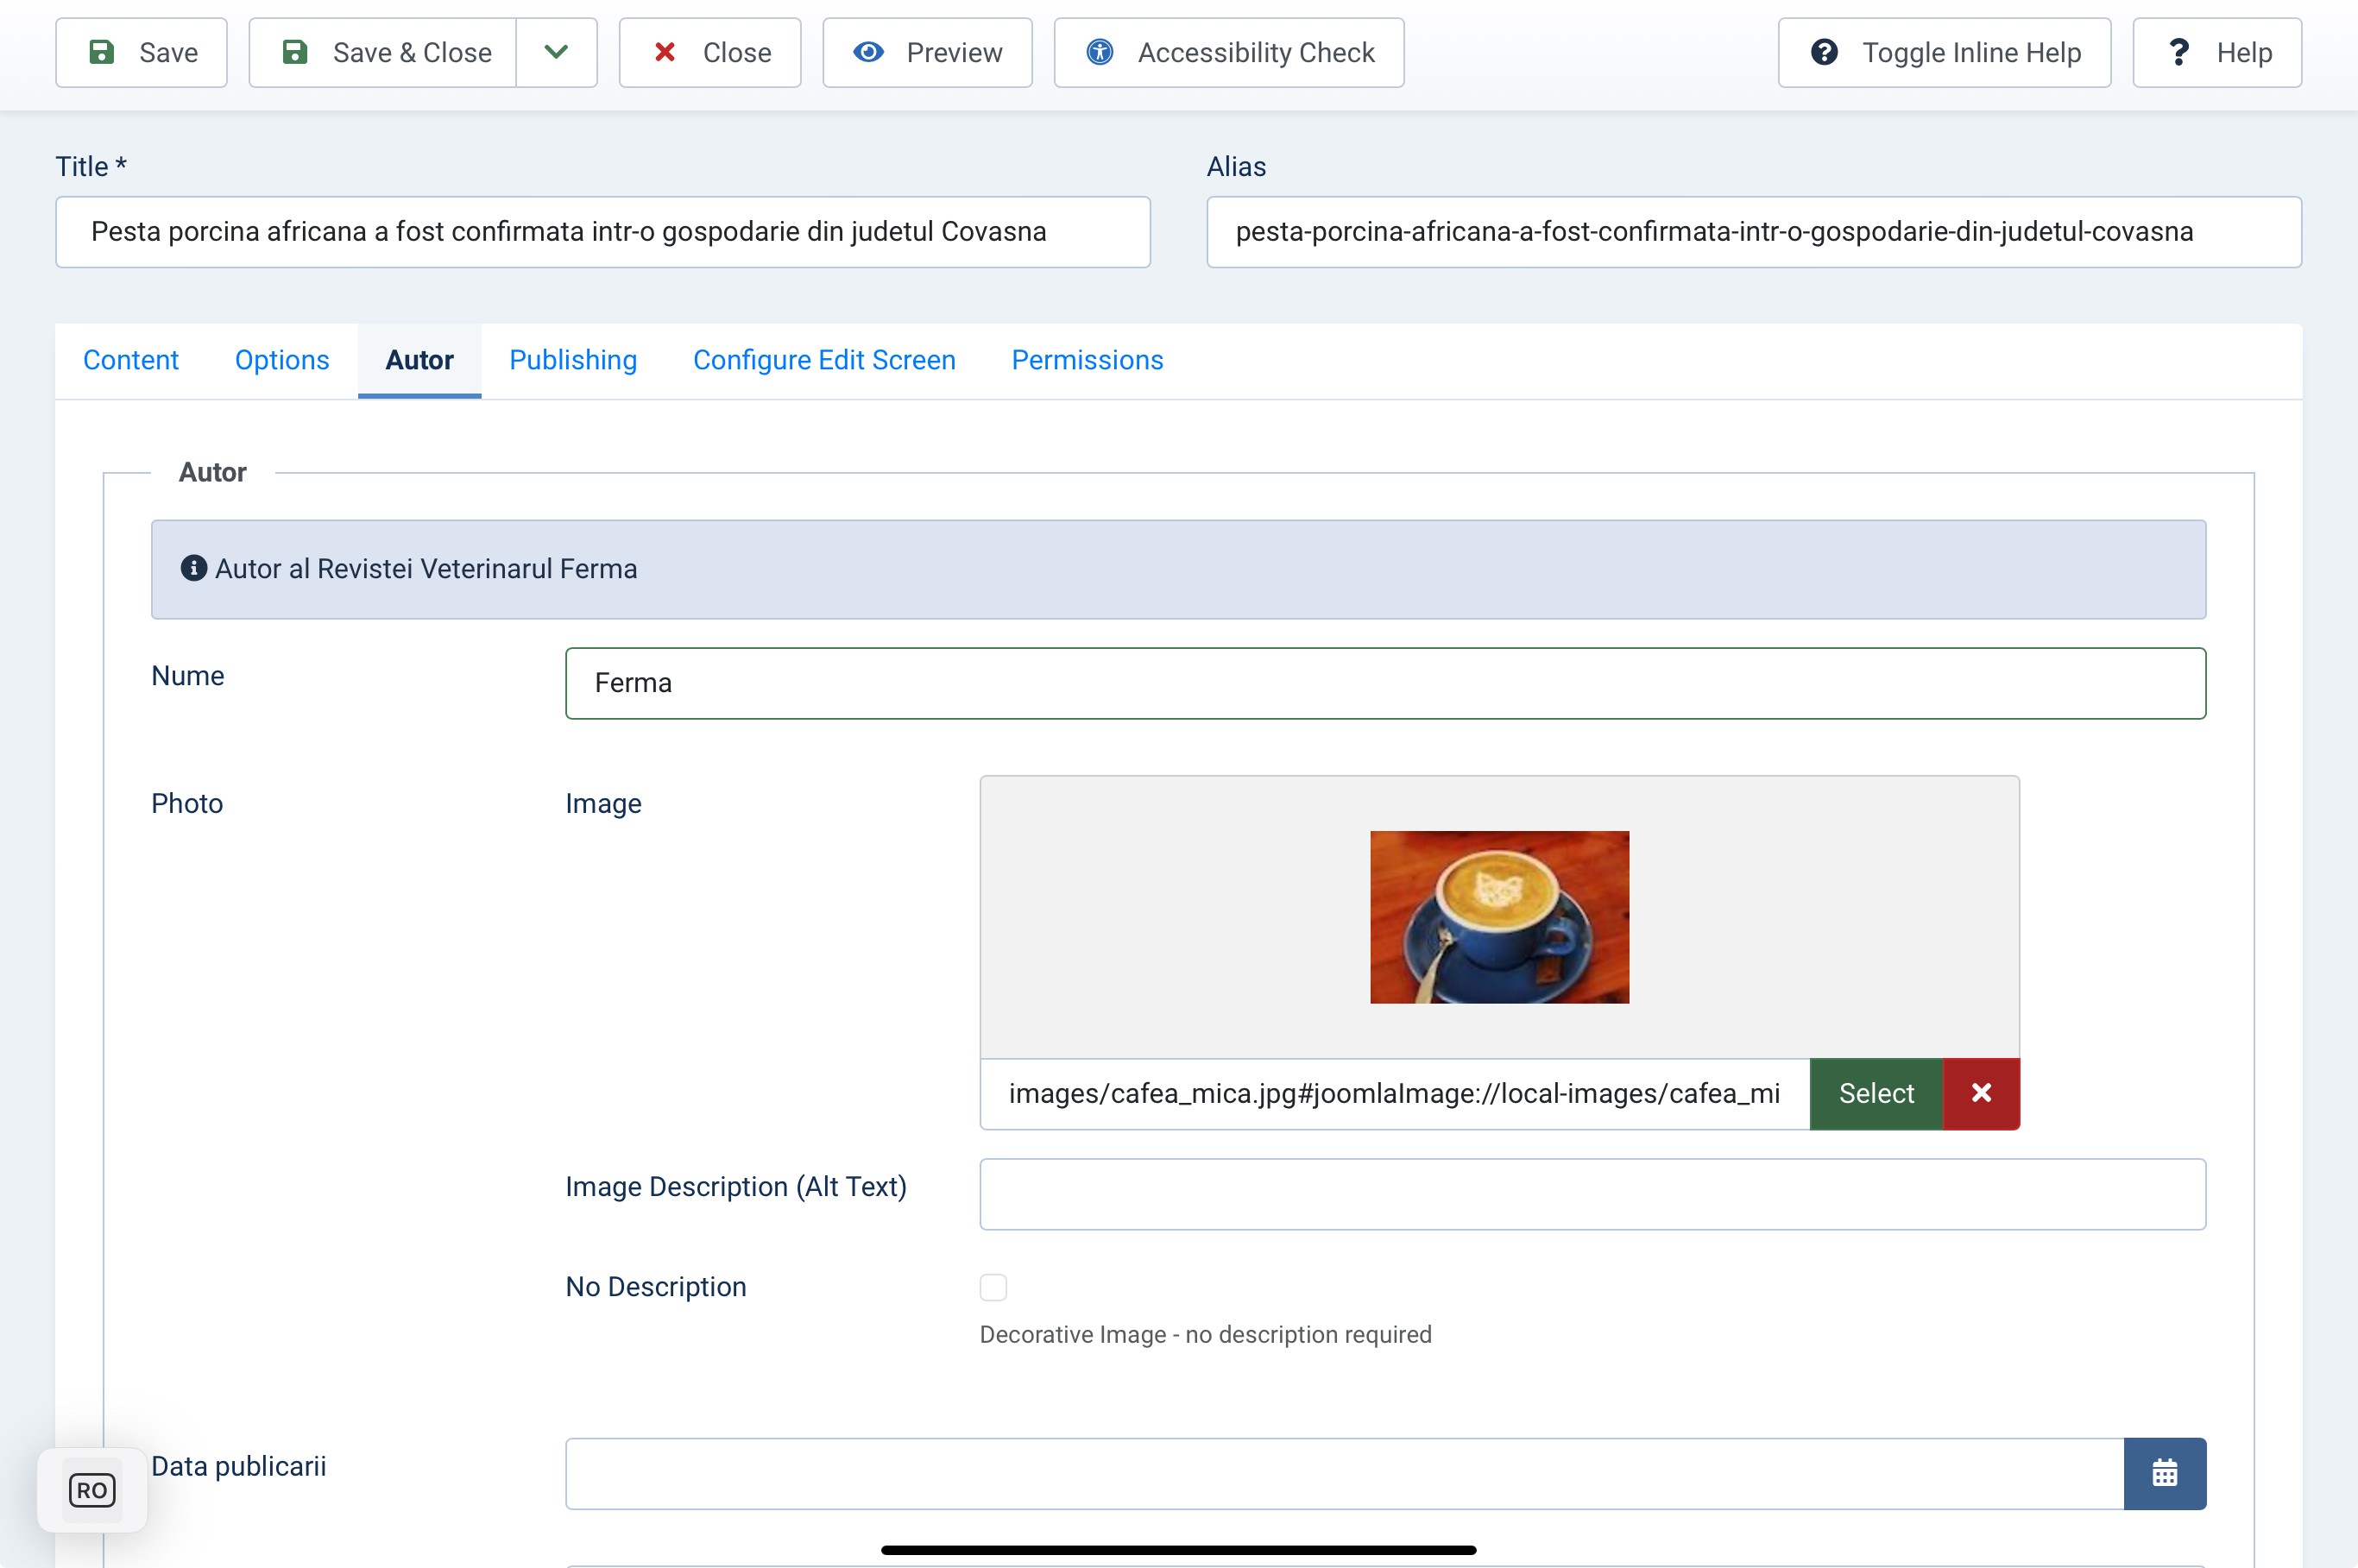Click the Save floppy disk icon
Image resolution: width=2358 pixels, height=1568 pixels.
(102, 52)
